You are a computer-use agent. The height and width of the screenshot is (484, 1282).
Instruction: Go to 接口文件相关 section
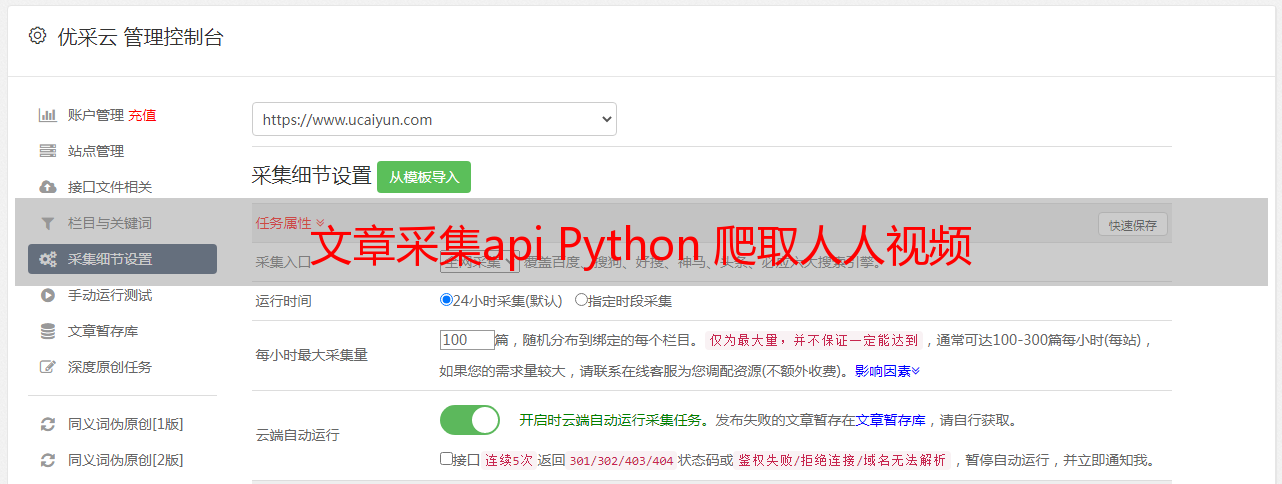tap(110, 187)
